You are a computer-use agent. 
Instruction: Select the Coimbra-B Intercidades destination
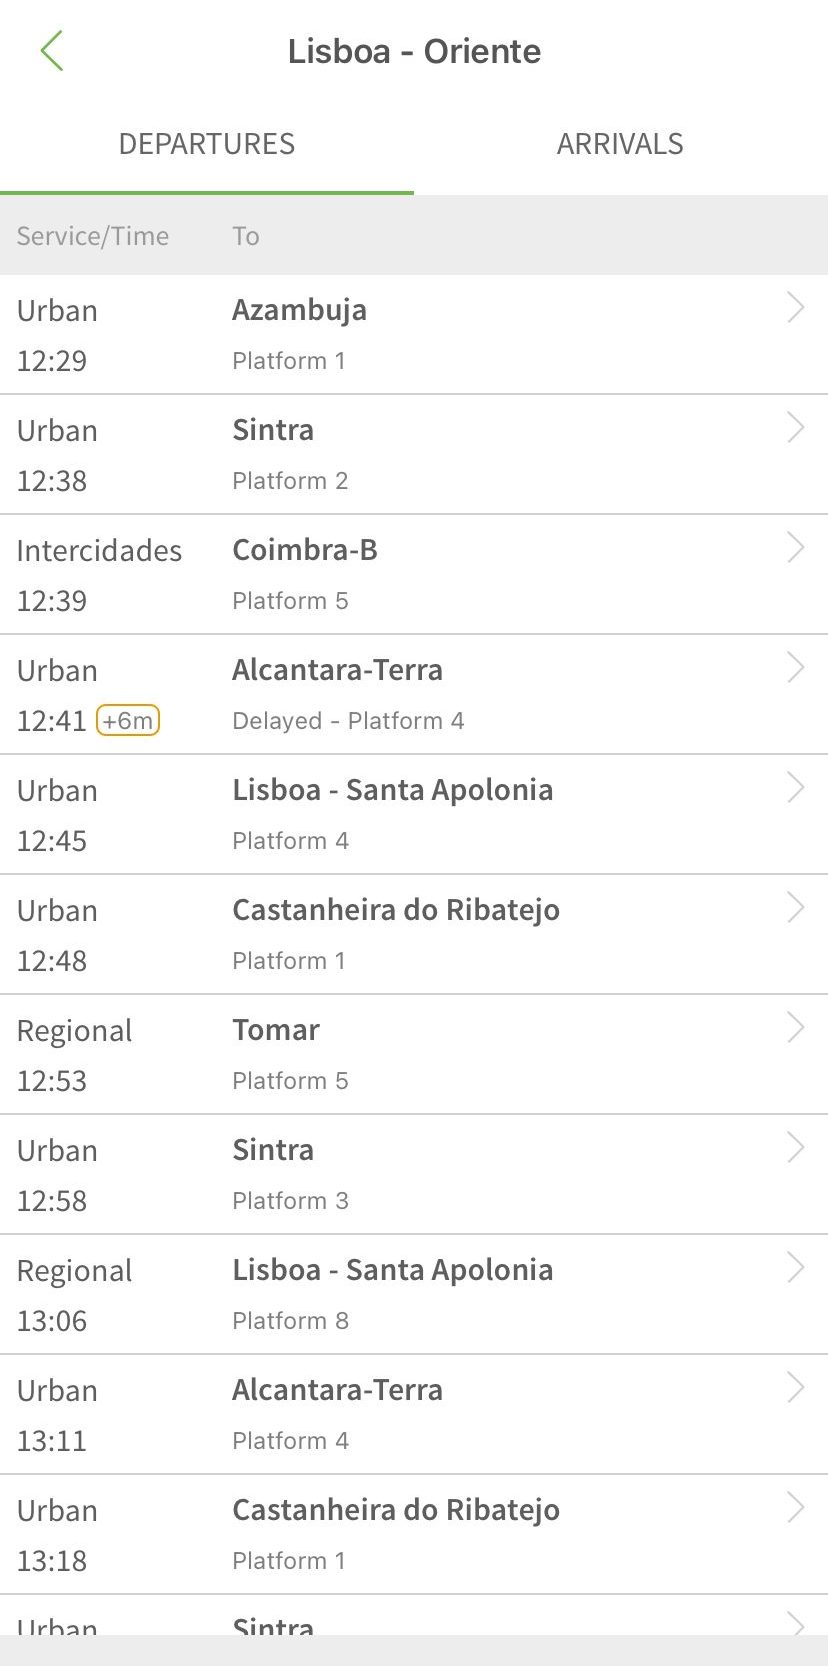(305, 550)
